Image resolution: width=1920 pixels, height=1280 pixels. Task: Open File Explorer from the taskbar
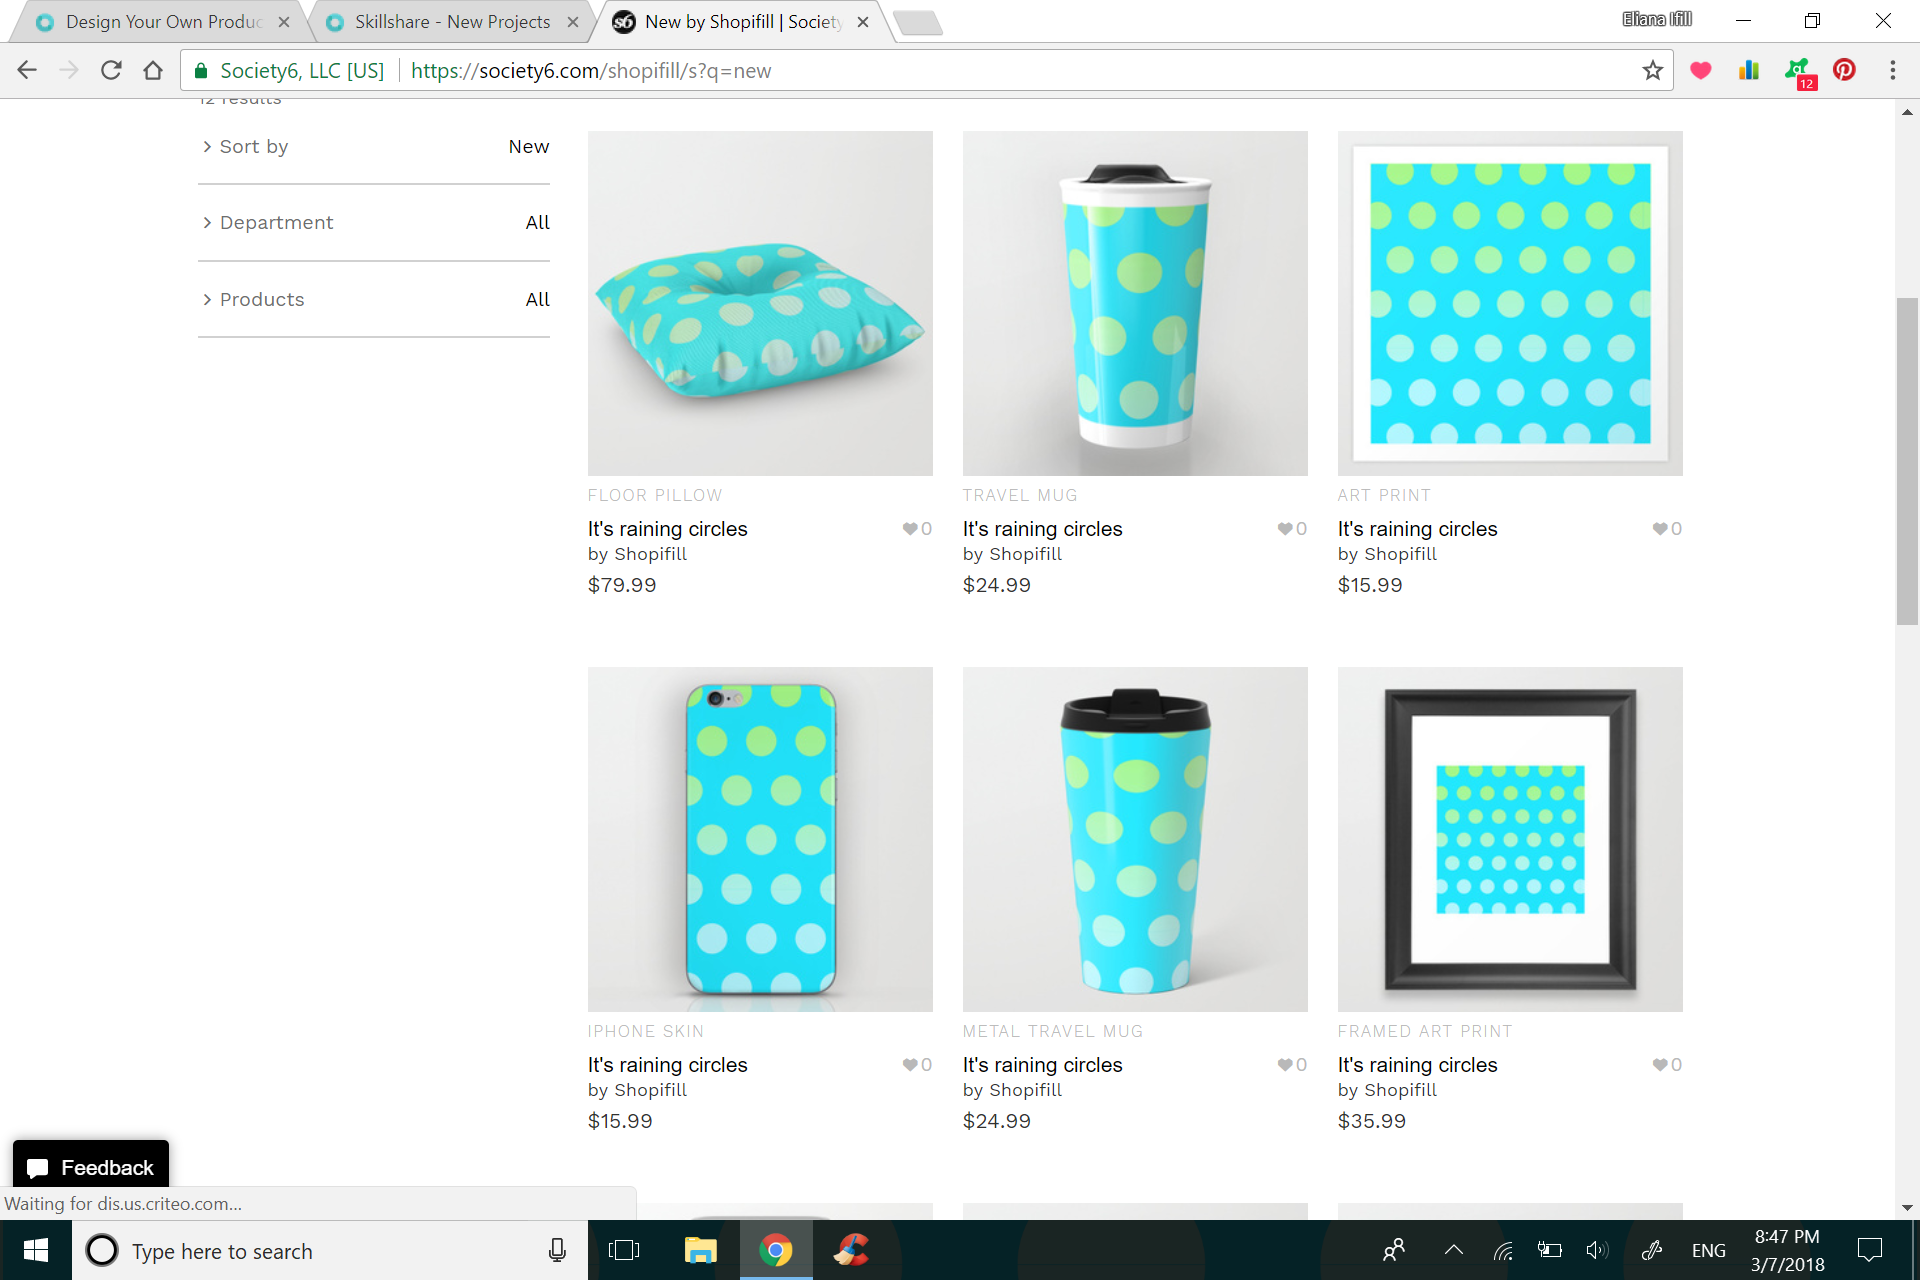coord(700,1250)
